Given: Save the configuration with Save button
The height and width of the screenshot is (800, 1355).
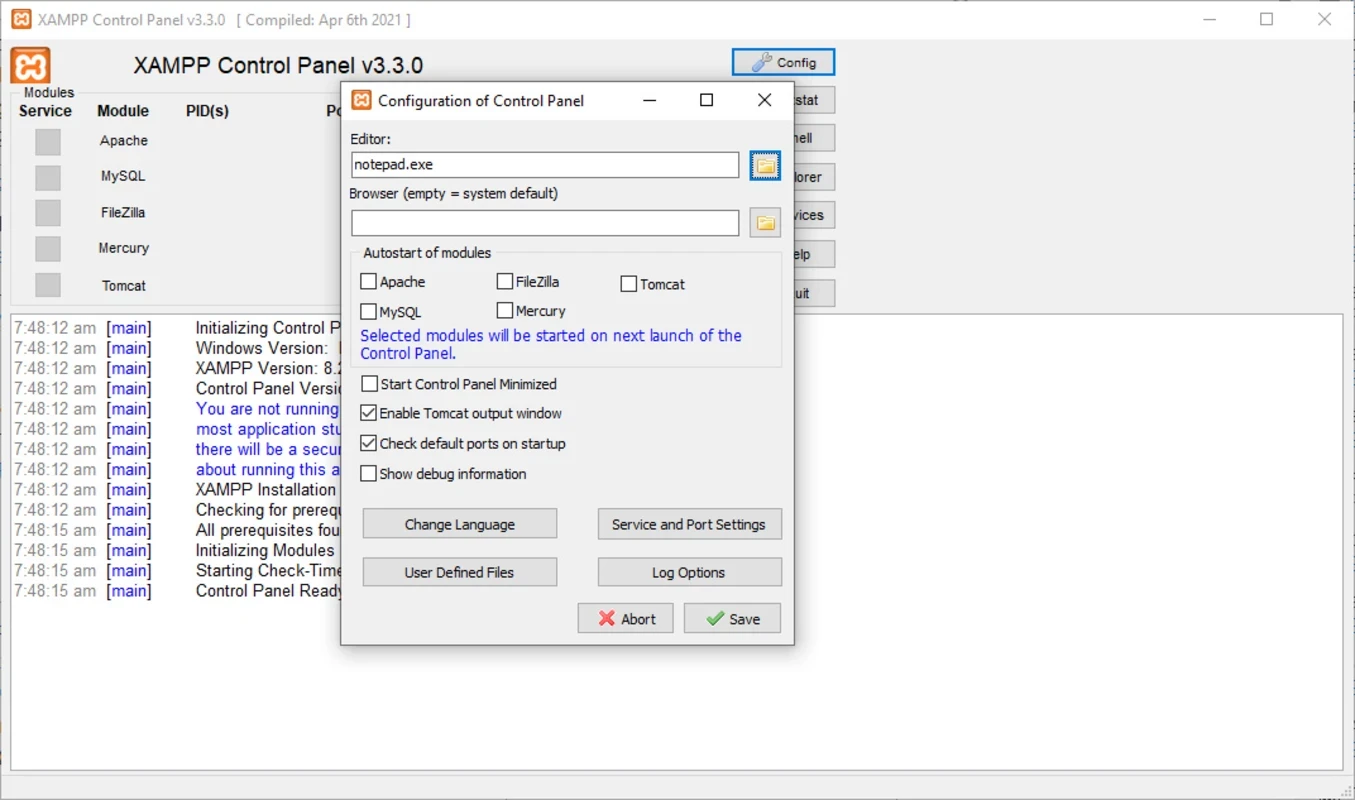Looking at the screenshot, I should (x=732, y=619).
